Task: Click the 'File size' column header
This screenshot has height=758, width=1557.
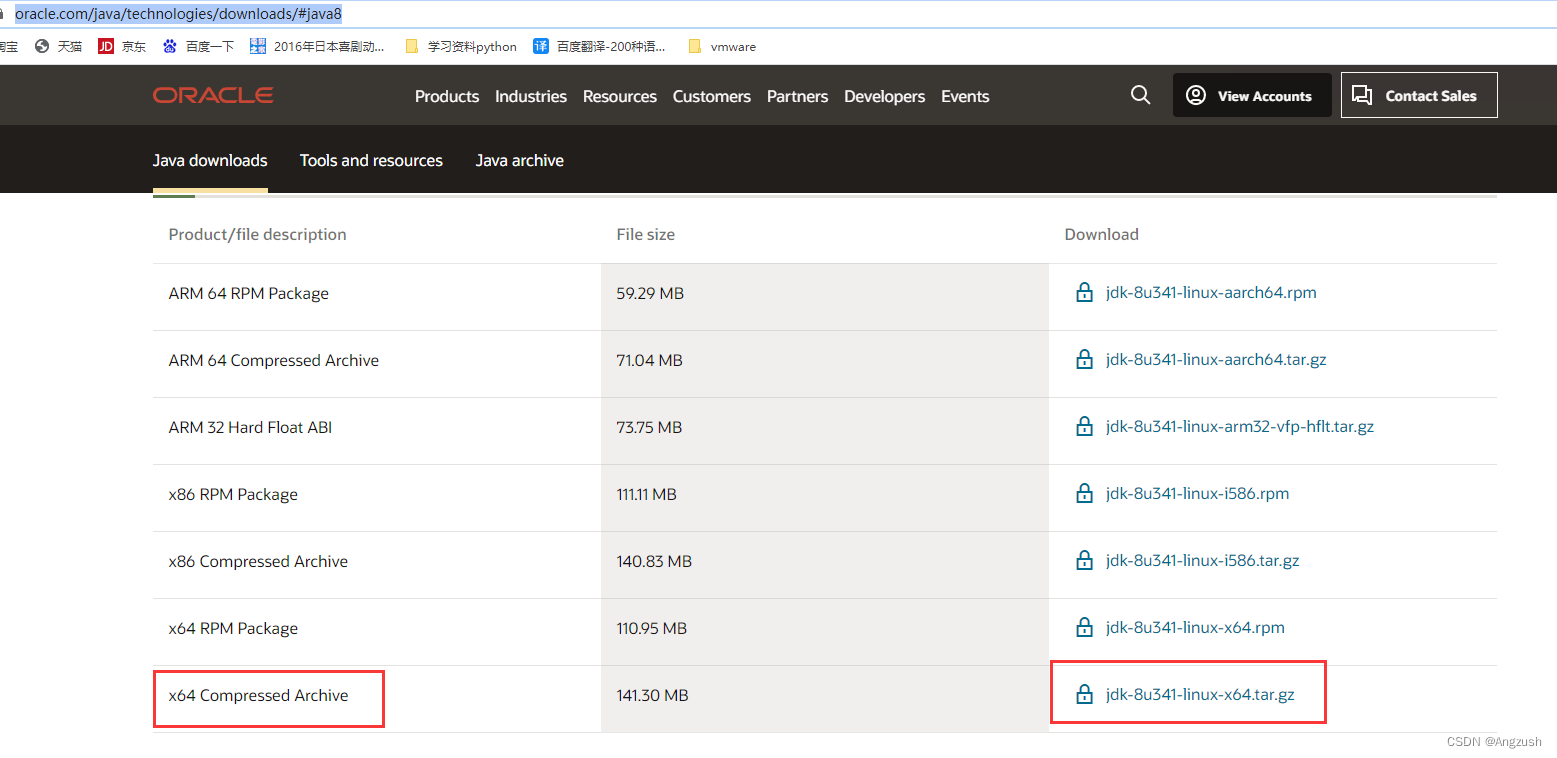Action: (646, 235)
